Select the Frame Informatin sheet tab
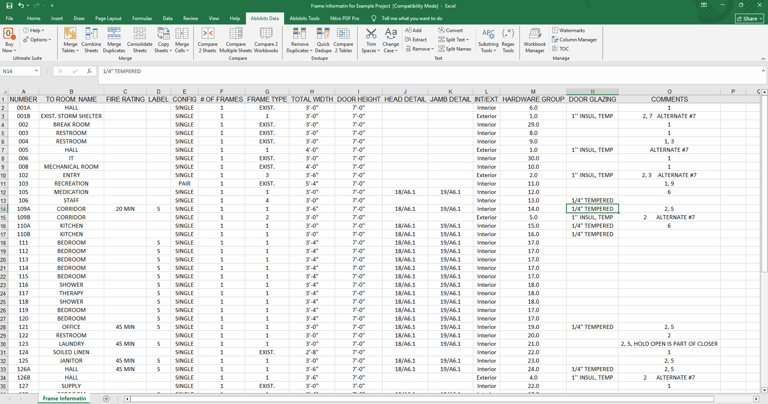Viewport: 768px width, 404px height. (64, 399)
